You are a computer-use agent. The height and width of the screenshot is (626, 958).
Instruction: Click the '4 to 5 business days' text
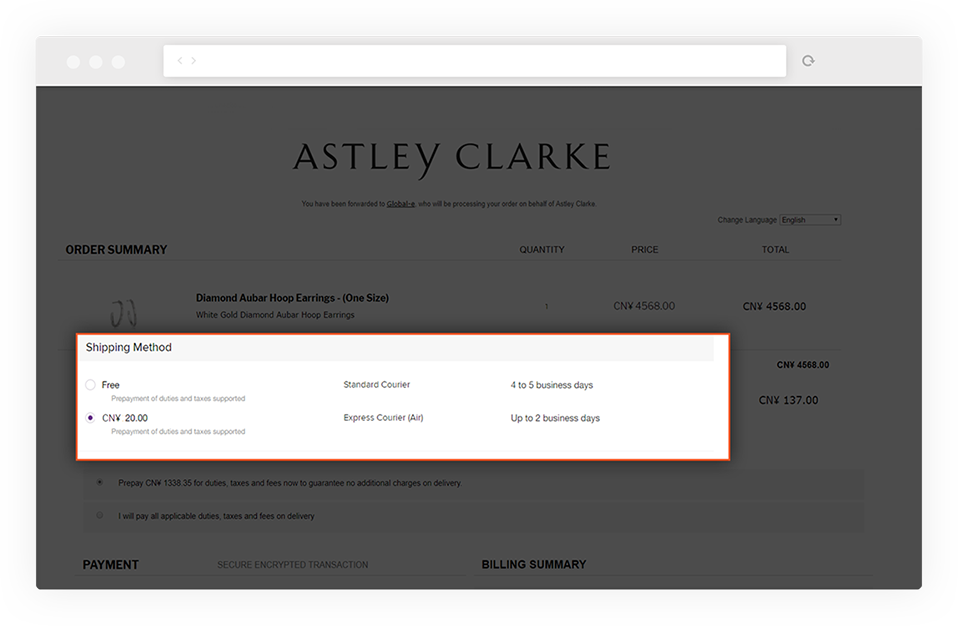click(x=552, y=385)
